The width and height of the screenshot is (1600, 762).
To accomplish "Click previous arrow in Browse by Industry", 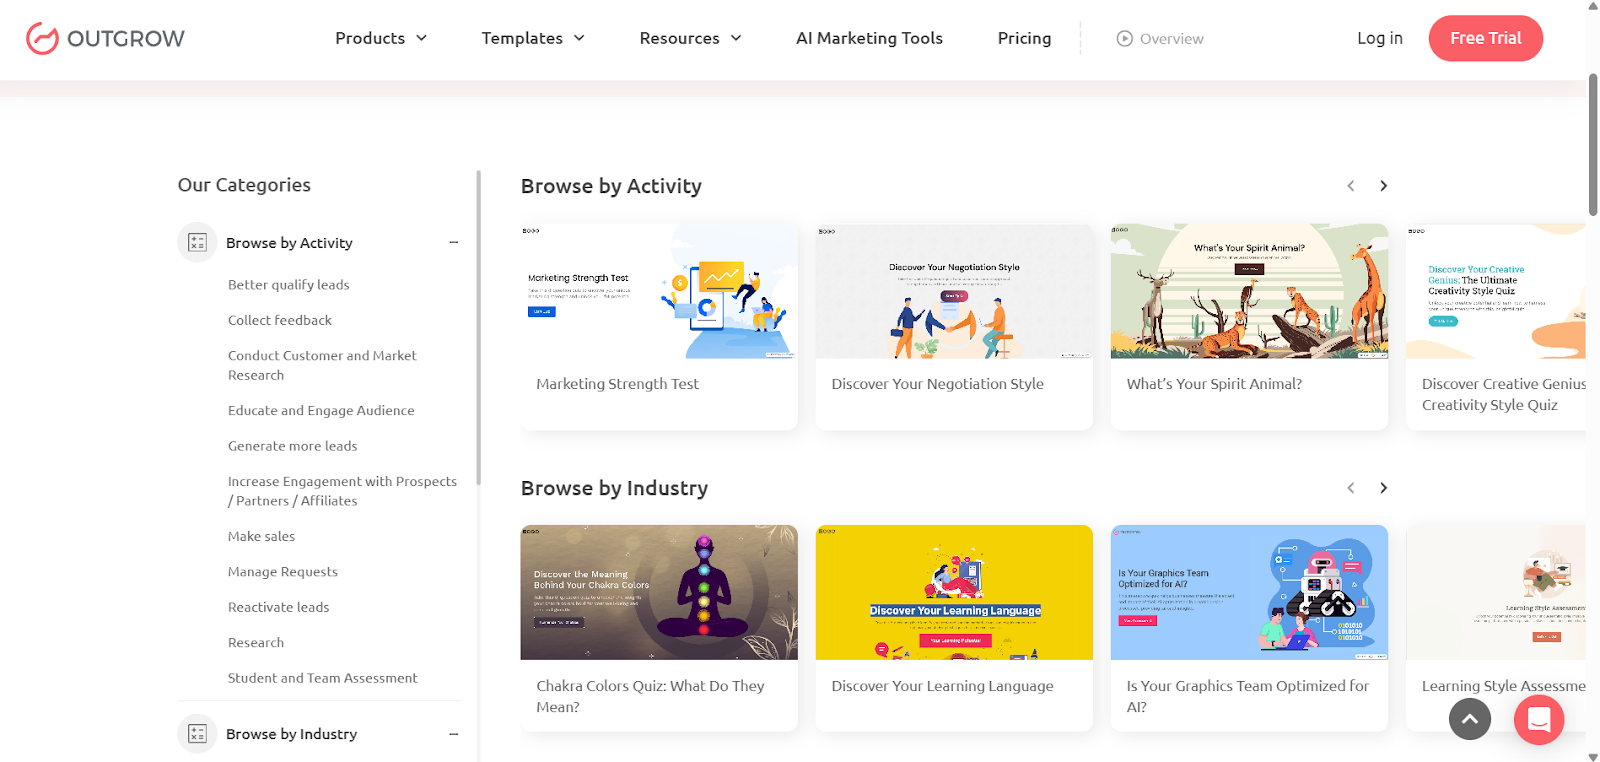I will pos(1351,488).
